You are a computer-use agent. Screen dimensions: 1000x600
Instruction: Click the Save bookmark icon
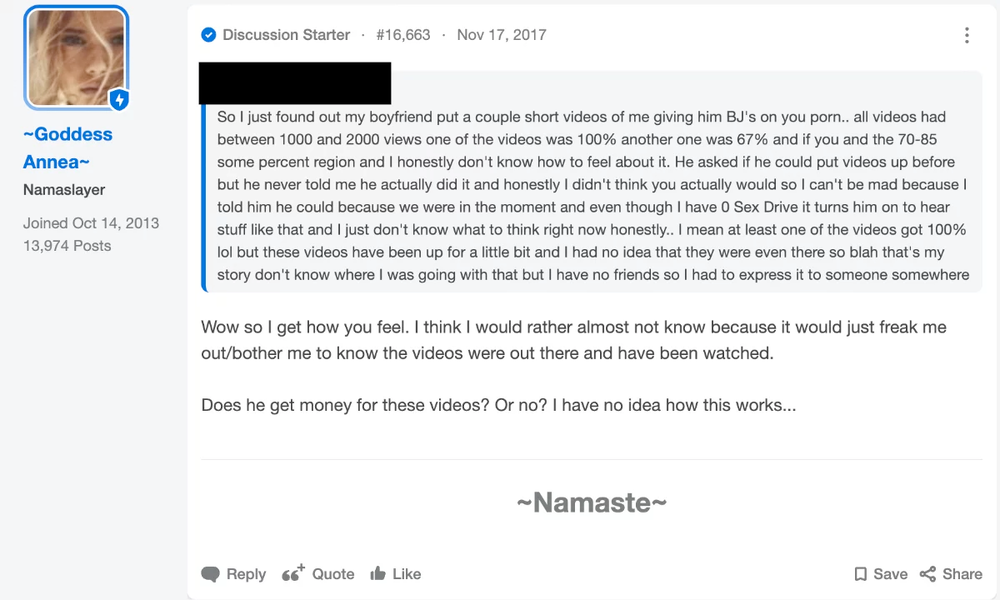click(860, 574)
